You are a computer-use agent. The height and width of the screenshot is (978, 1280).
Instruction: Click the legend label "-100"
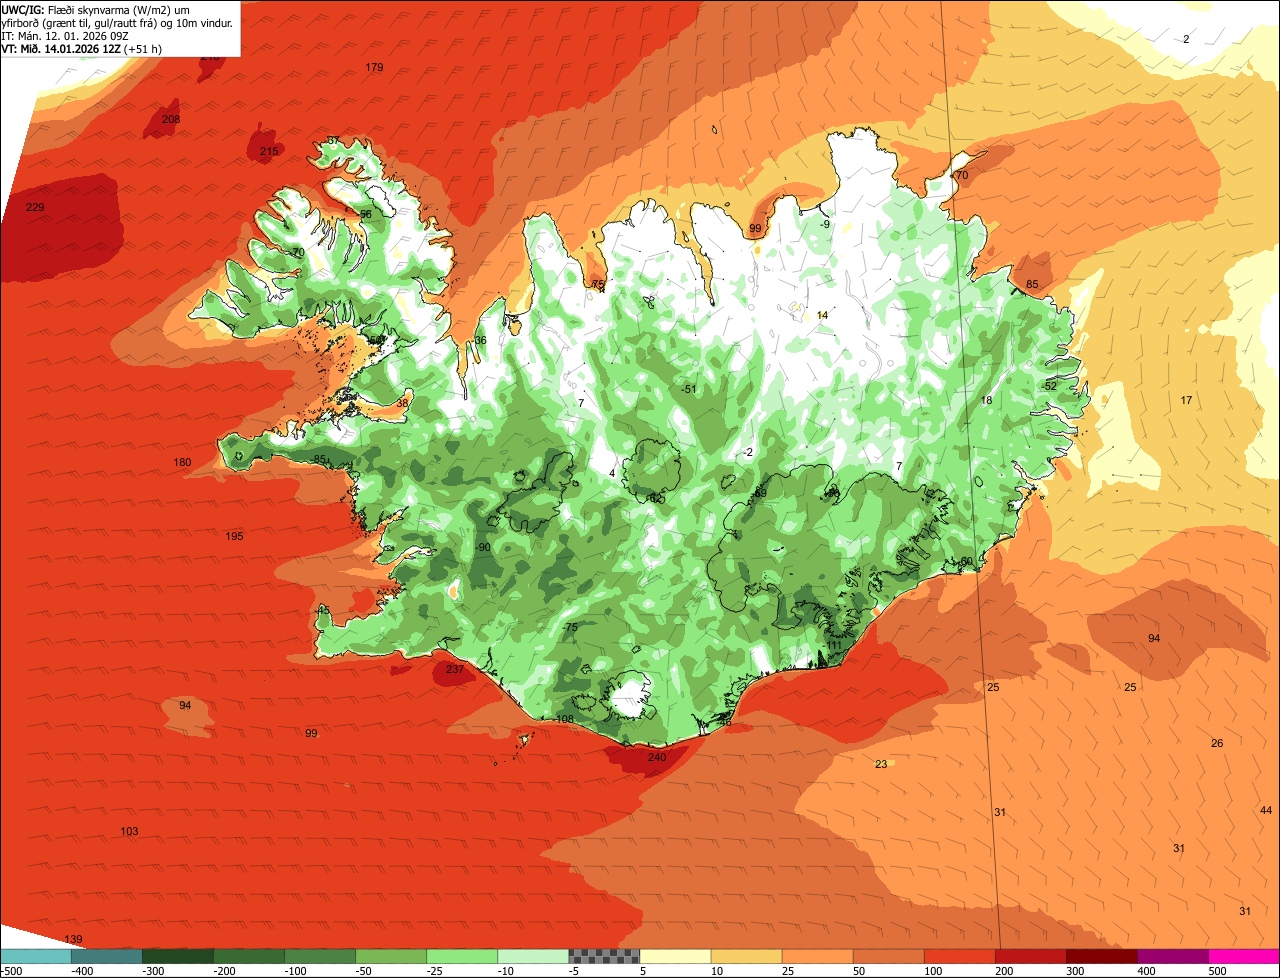[296, 971]
